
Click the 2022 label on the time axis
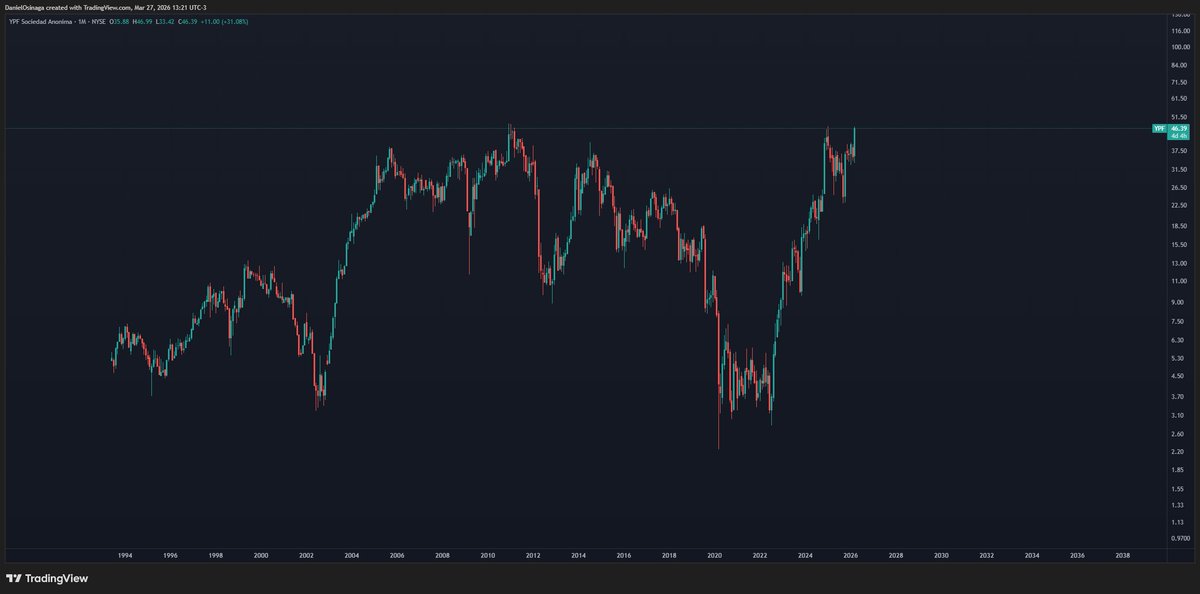(x=760, y=555)
